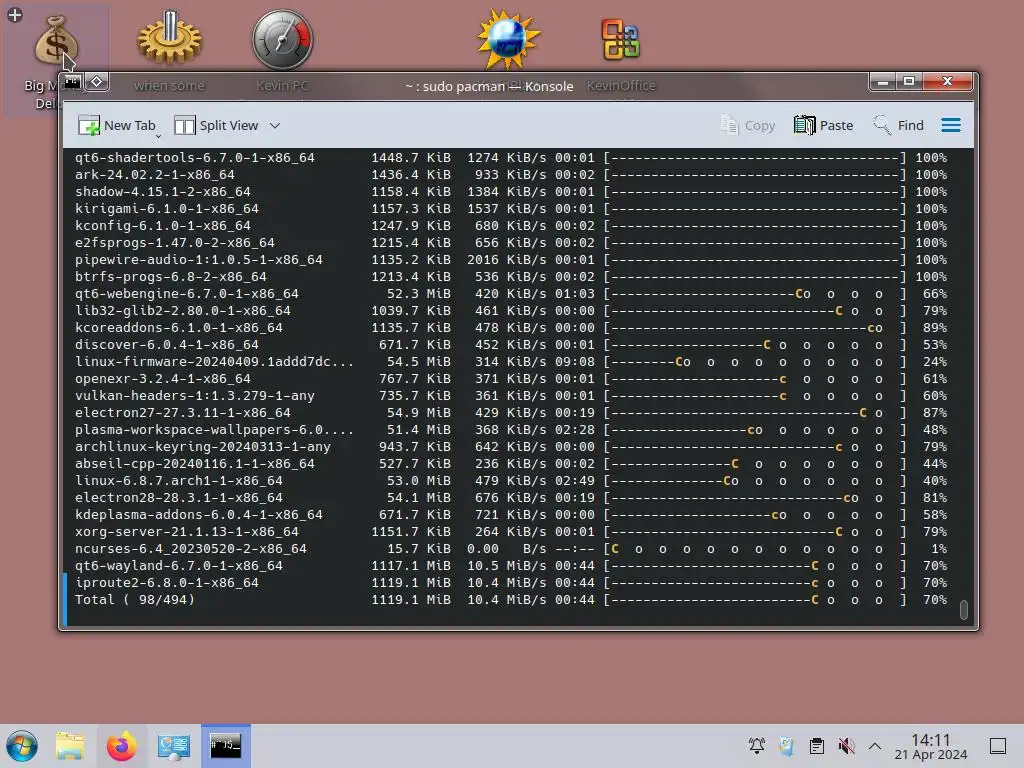
Task: Click the 'vulkan-headers-1:1.3.279-1-any' text
Action: 195,395
